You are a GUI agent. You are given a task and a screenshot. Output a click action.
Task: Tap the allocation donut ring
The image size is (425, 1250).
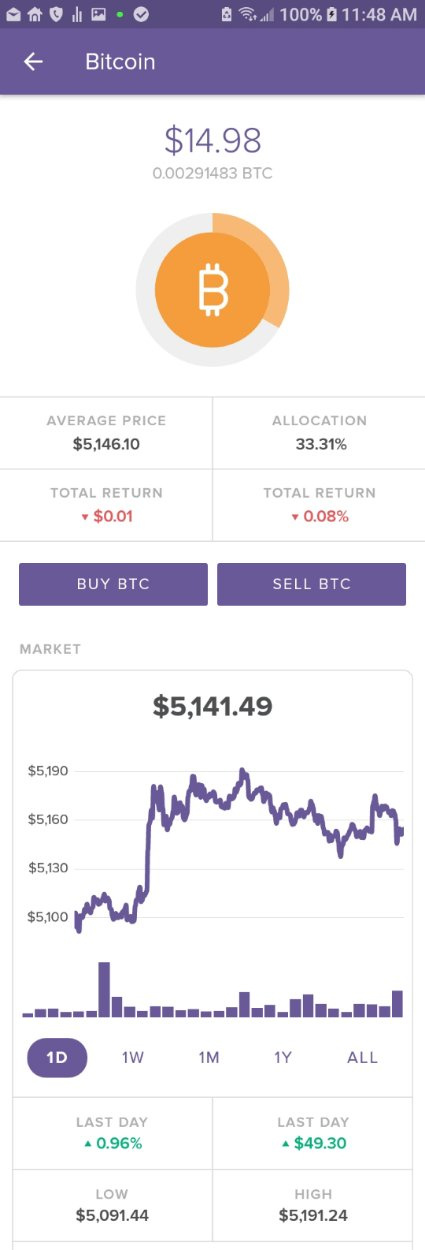click(212, 290)
